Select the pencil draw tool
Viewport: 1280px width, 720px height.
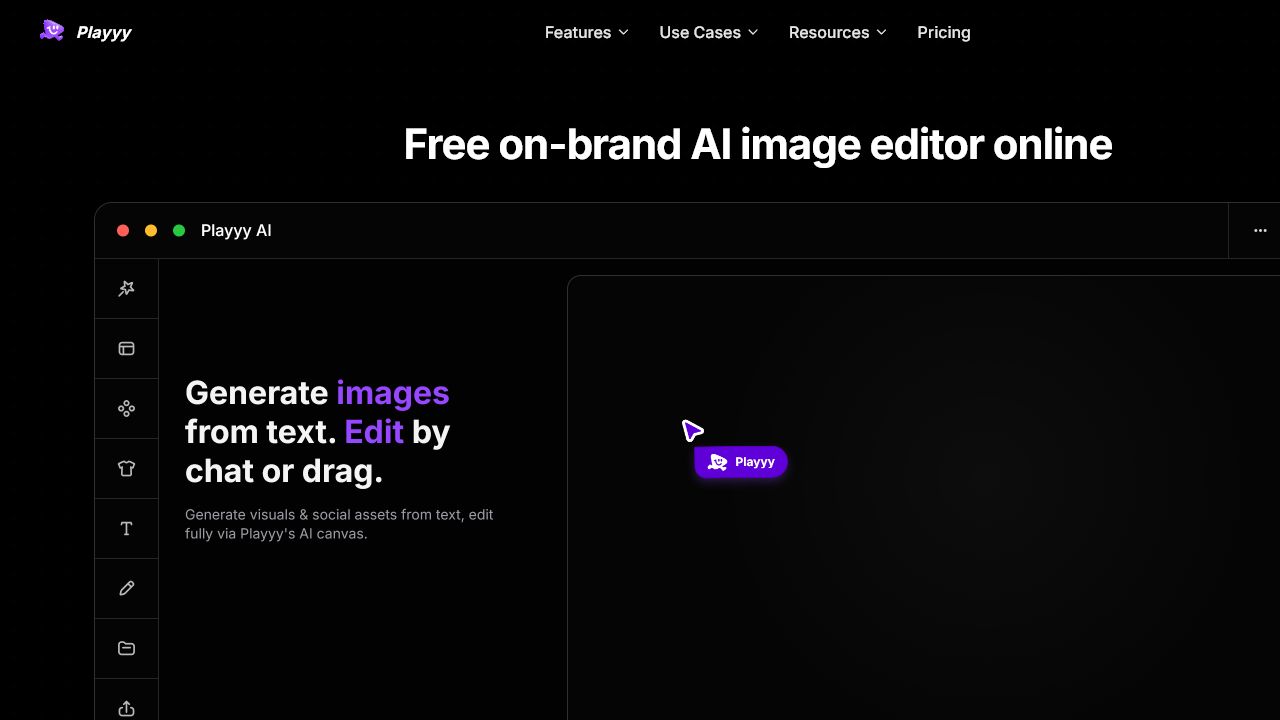click(x=126, y=589)
